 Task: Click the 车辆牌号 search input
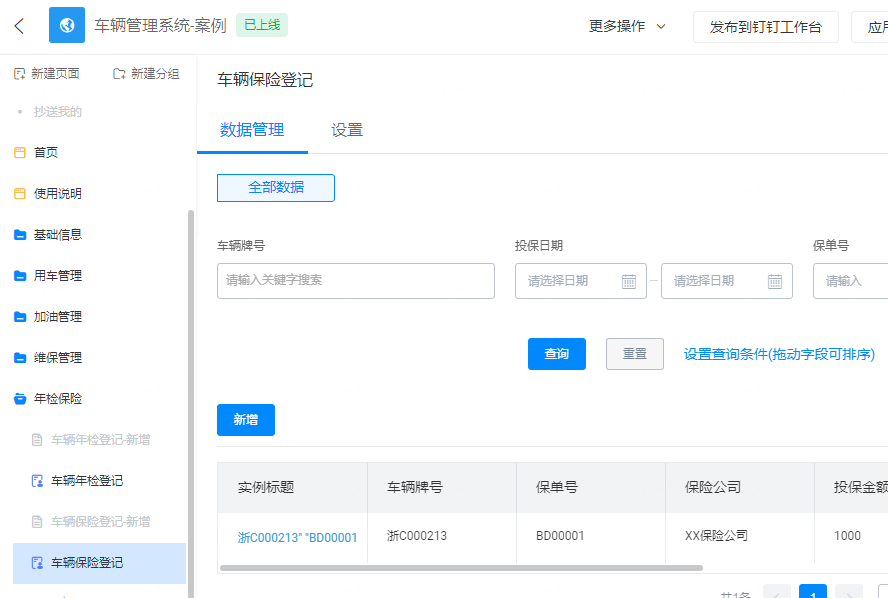coord(356,281)
